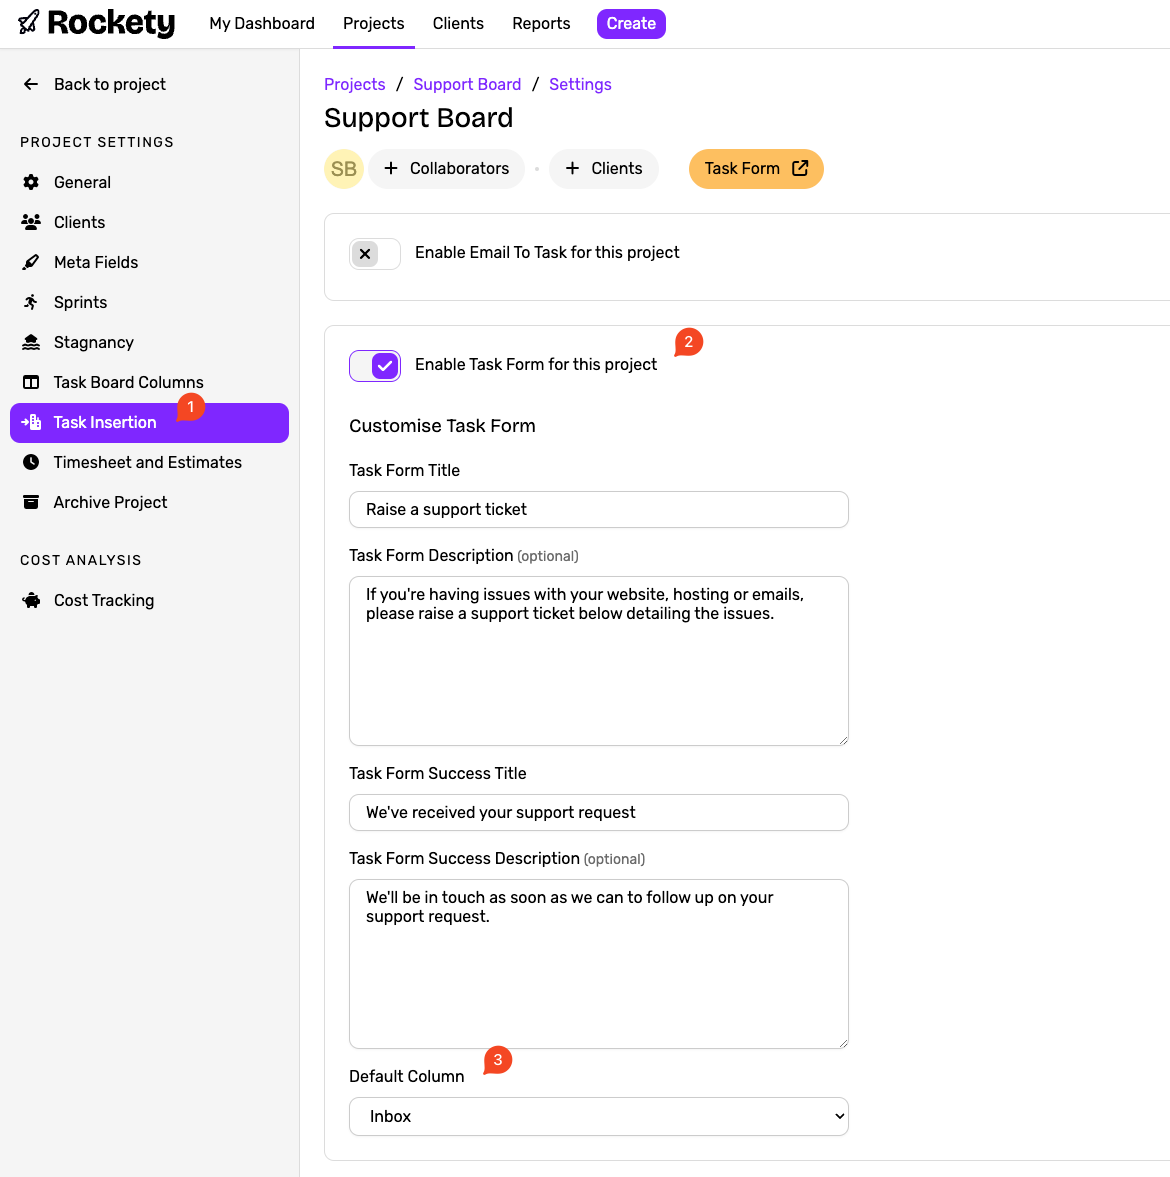Viewport: 1170px width, 1177px height.
Task: Click the 'Support Board' page title
Action: (x=419, y=118)
